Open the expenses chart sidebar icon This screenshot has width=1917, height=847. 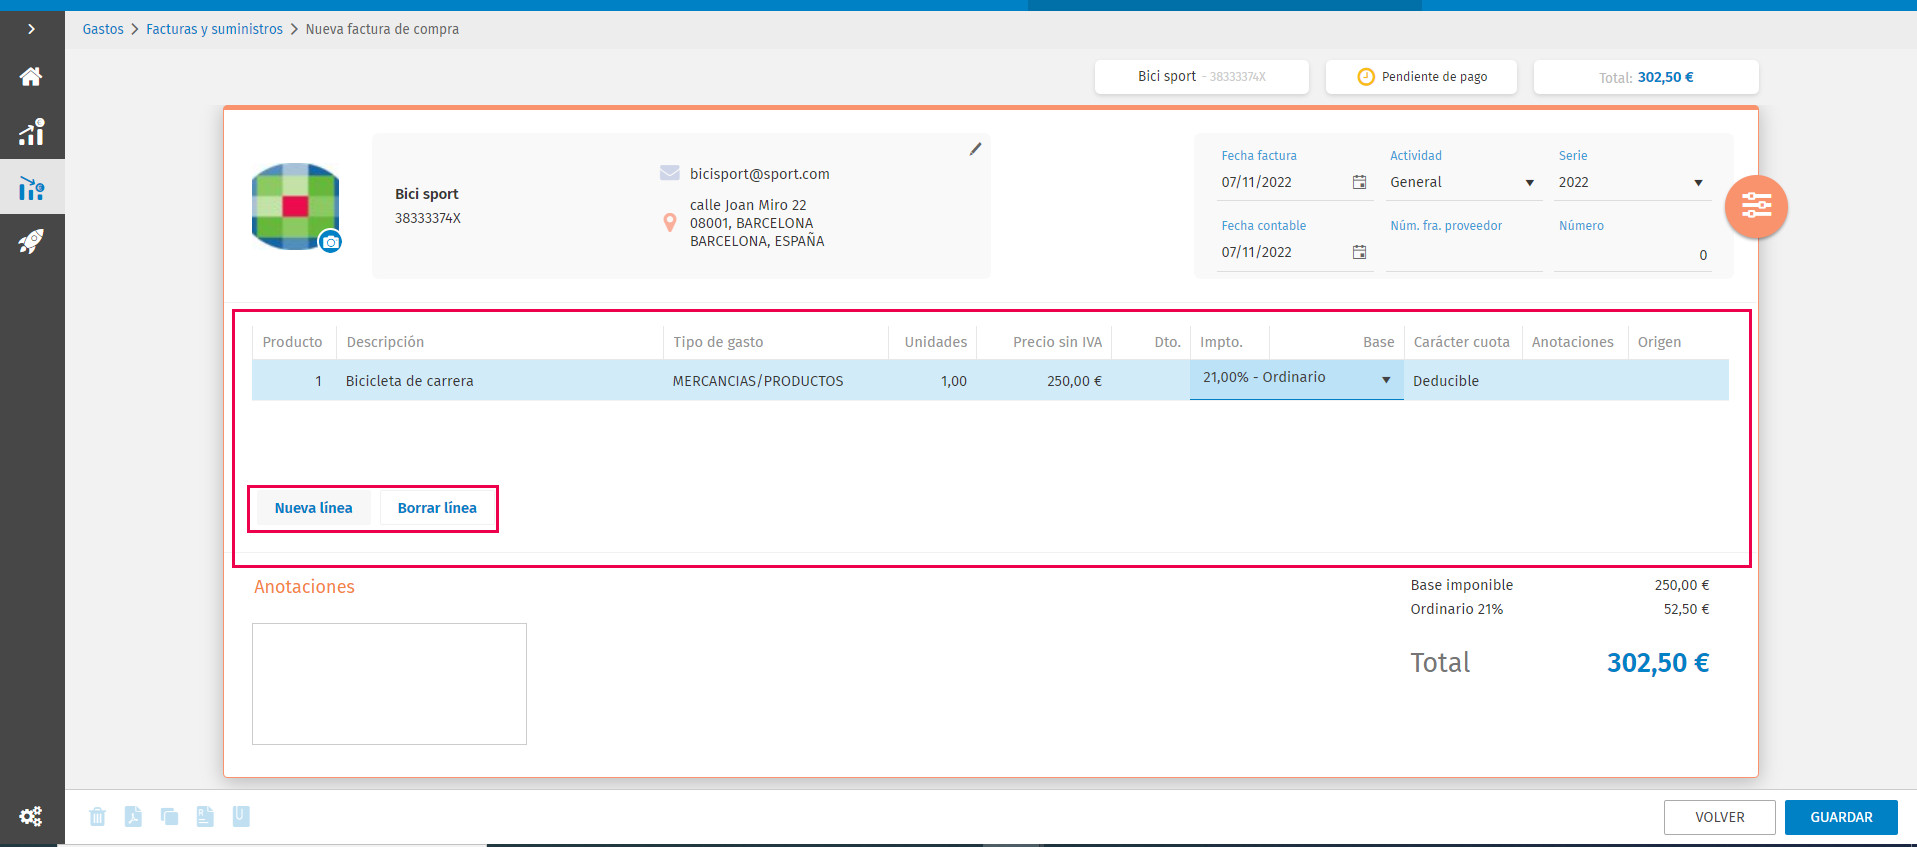(32, 188)
